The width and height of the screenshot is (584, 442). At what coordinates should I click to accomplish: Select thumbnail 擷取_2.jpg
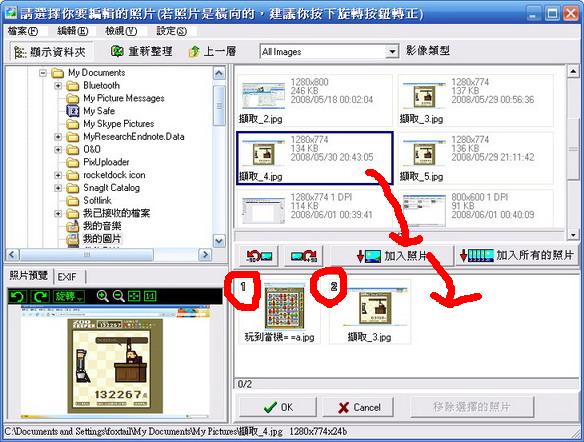pos(314,101)
